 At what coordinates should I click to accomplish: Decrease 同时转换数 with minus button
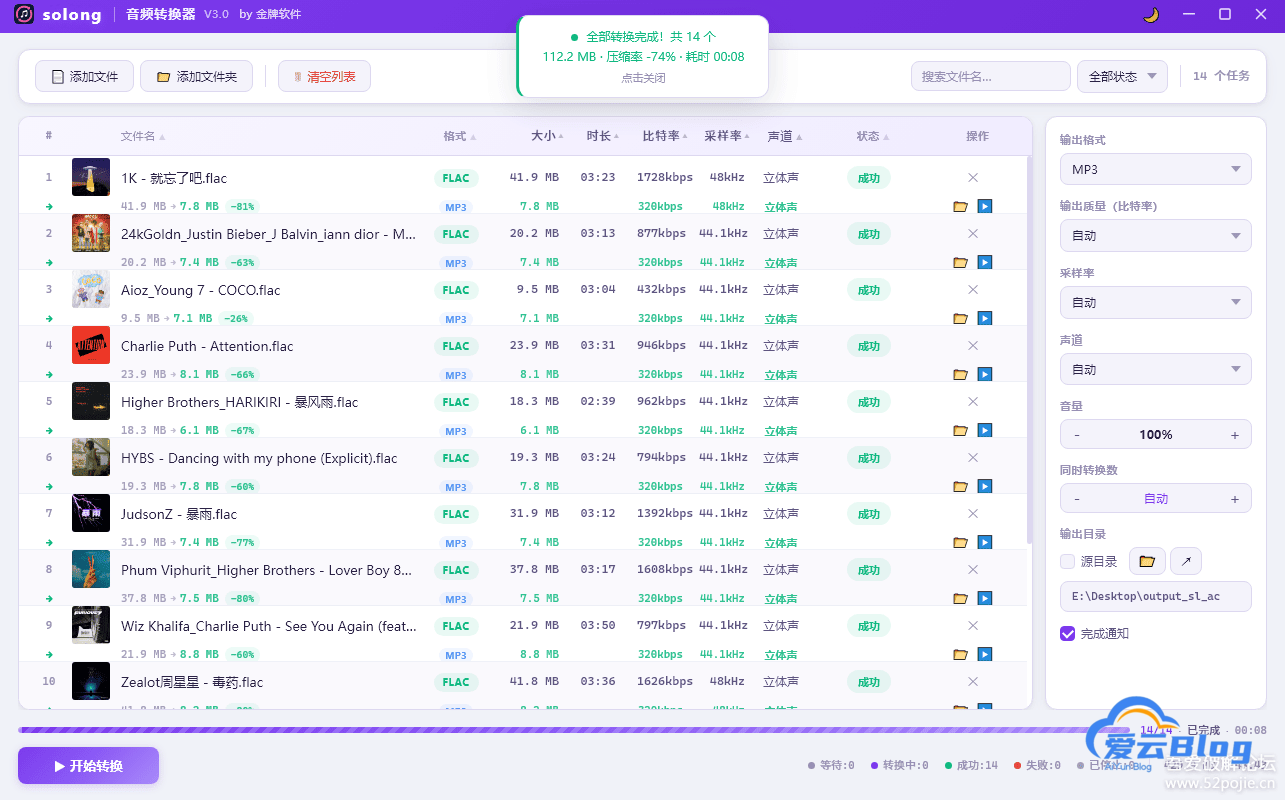coord(1077,498)
